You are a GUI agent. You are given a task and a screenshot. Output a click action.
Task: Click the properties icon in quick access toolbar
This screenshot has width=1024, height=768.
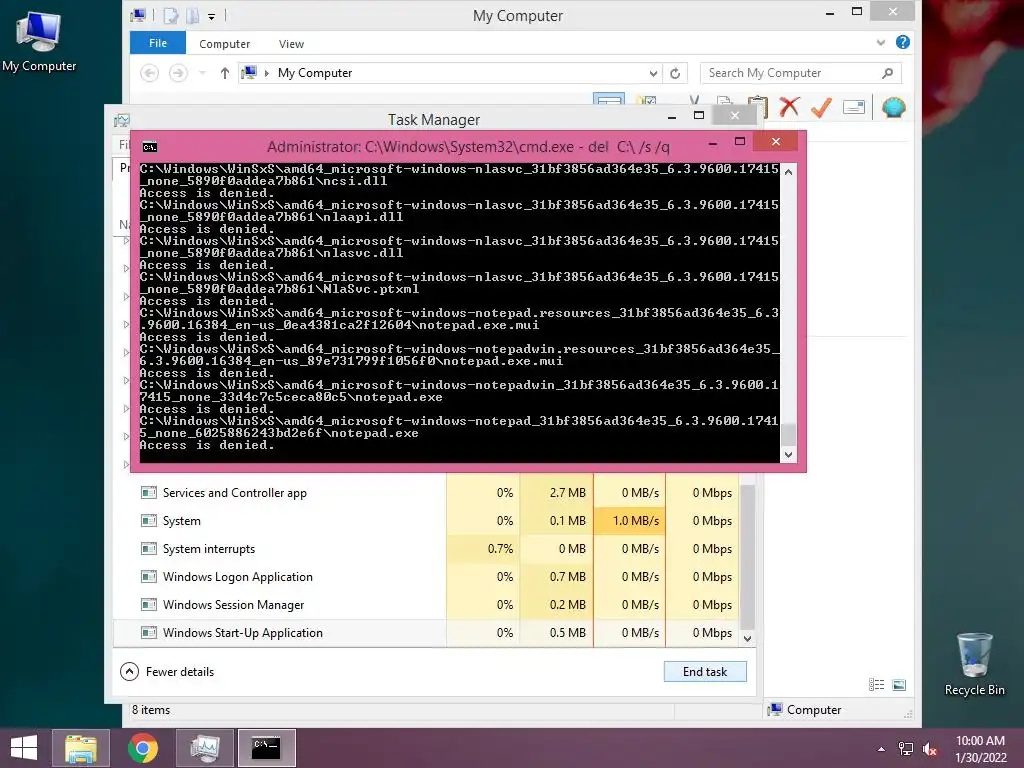171,15
